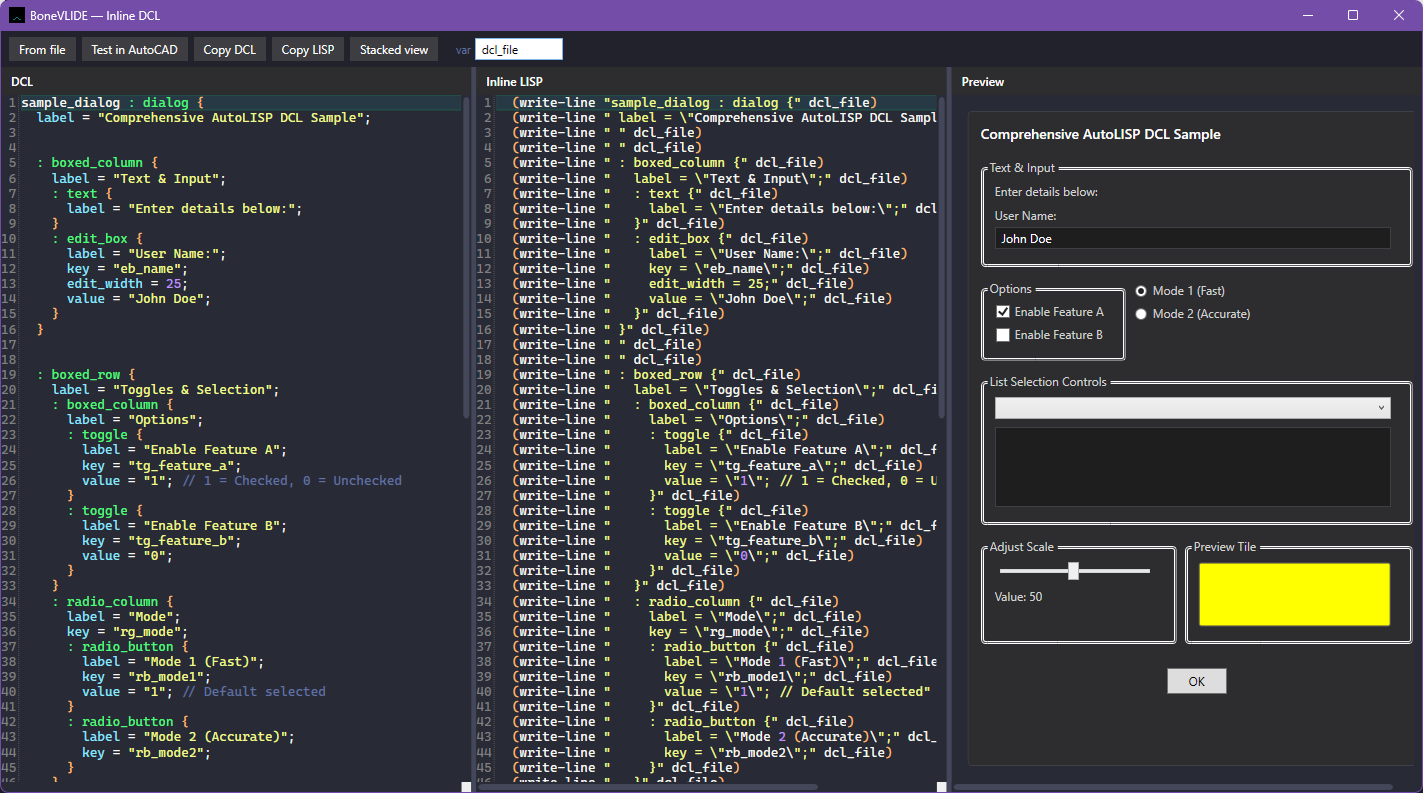Select Mode 2 (Accurate) radio button
1423x793 pixels.
point(1141,314)
